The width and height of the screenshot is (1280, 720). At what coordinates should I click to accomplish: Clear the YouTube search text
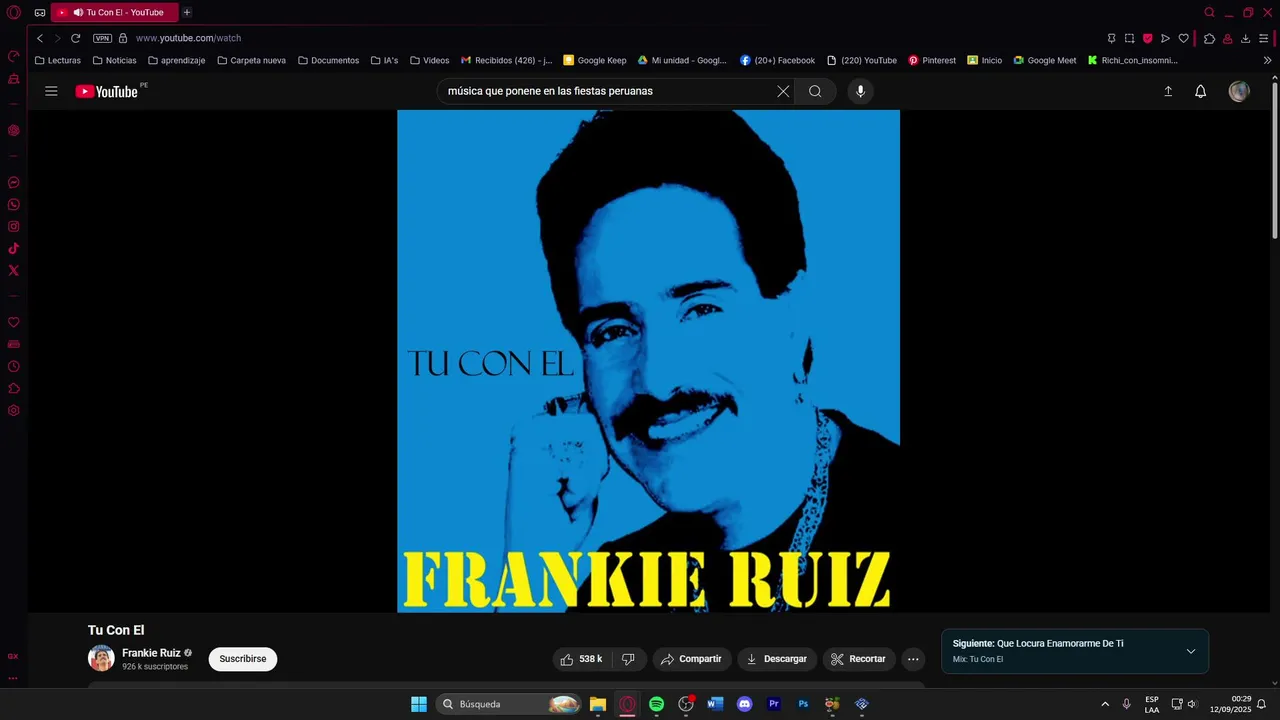(x=783, y=91)
